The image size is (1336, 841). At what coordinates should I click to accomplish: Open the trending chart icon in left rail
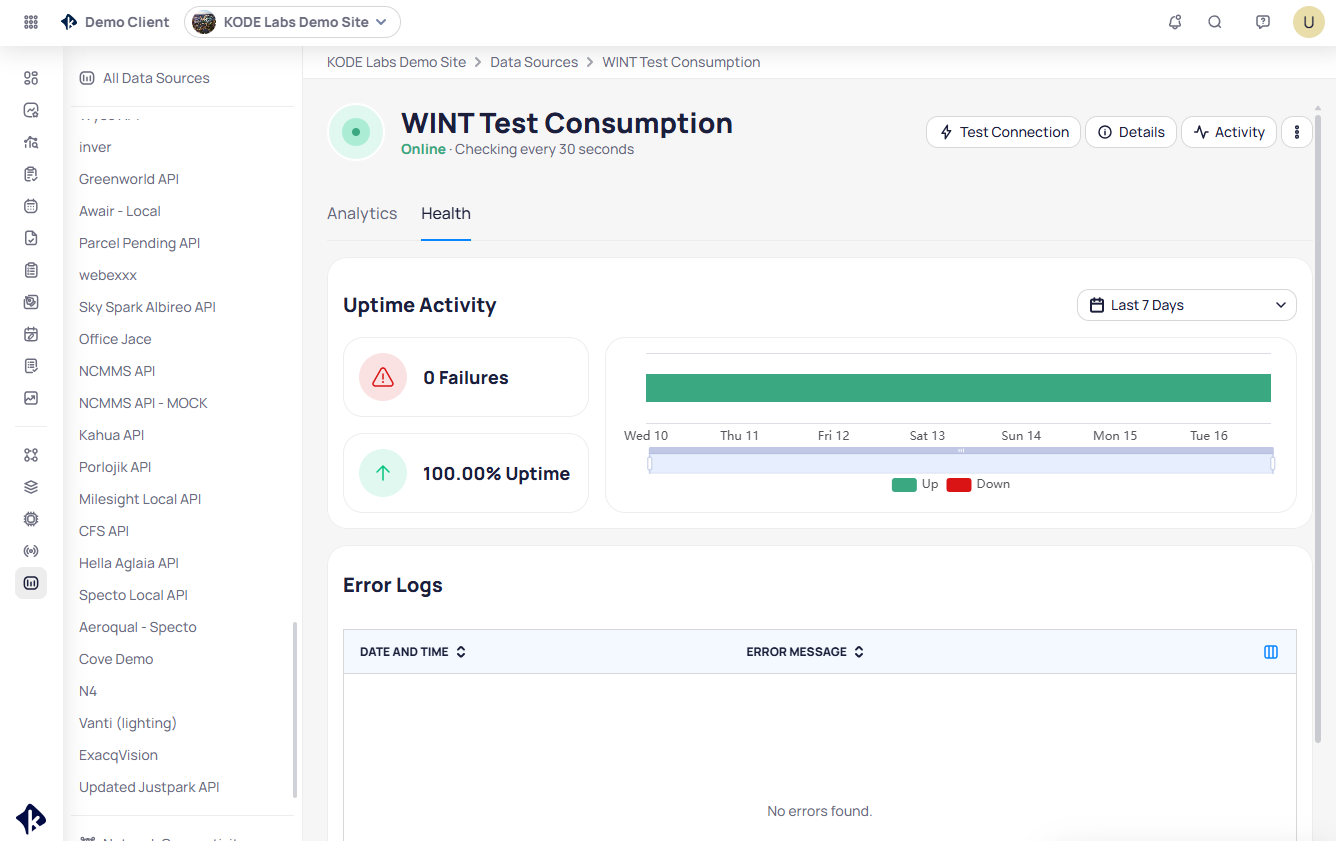click(x=31, y=398)
